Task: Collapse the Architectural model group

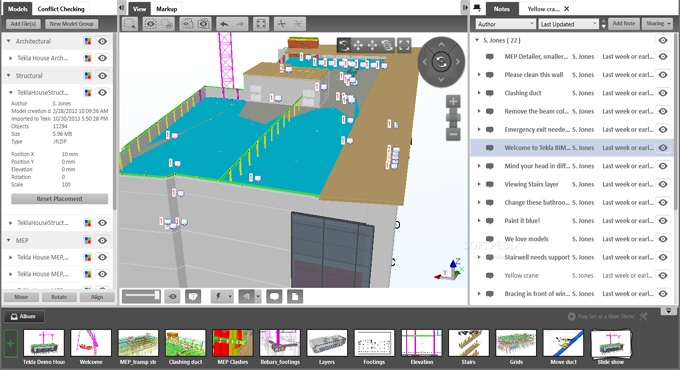Action: (8, 41)
